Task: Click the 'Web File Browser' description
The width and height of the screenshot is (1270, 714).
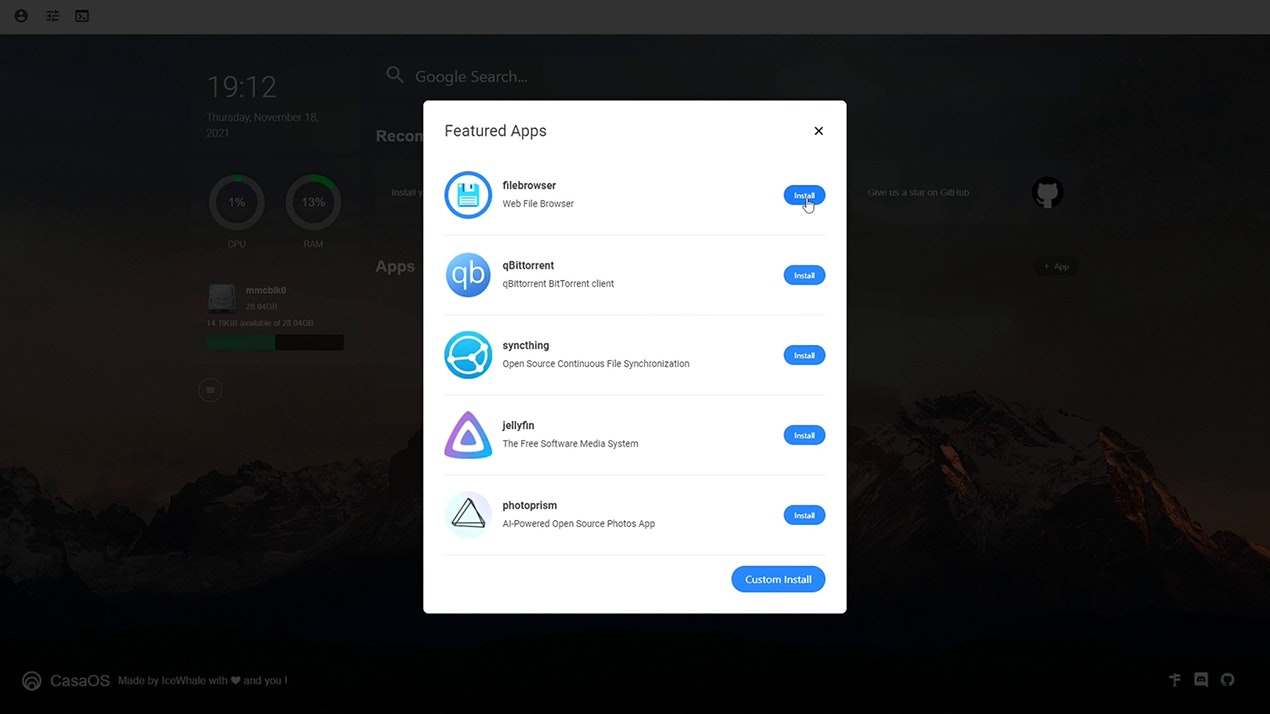Action: pyautogui.click(x=538, y=204)
